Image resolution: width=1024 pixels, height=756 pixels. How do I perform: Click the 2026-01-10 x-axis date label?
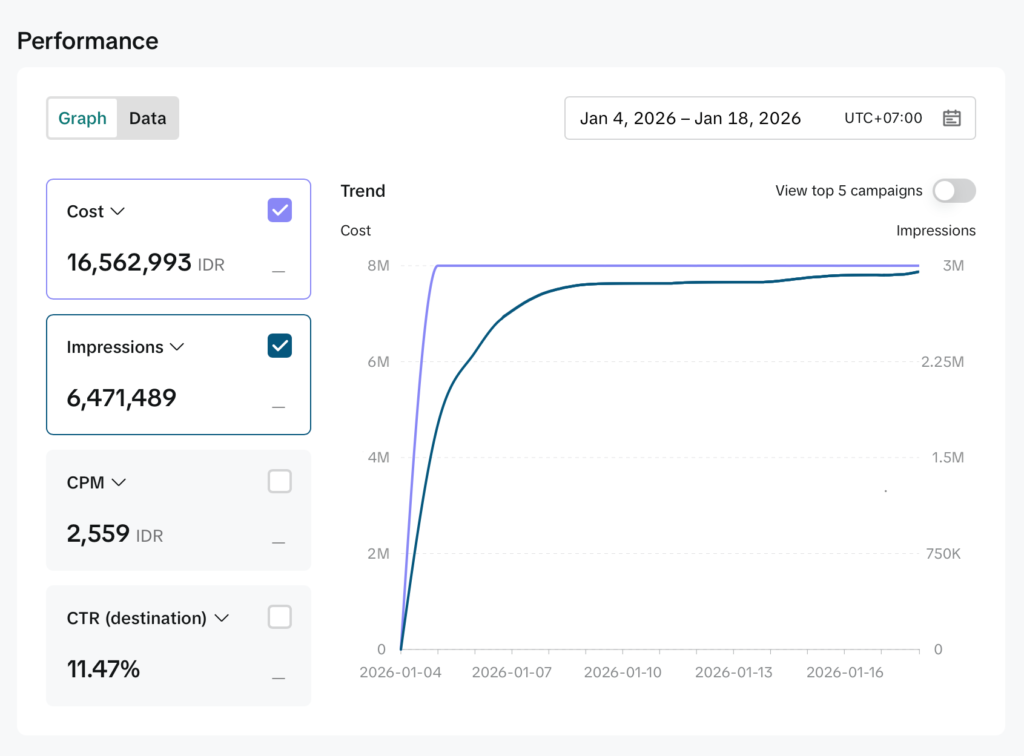point(623,673)
